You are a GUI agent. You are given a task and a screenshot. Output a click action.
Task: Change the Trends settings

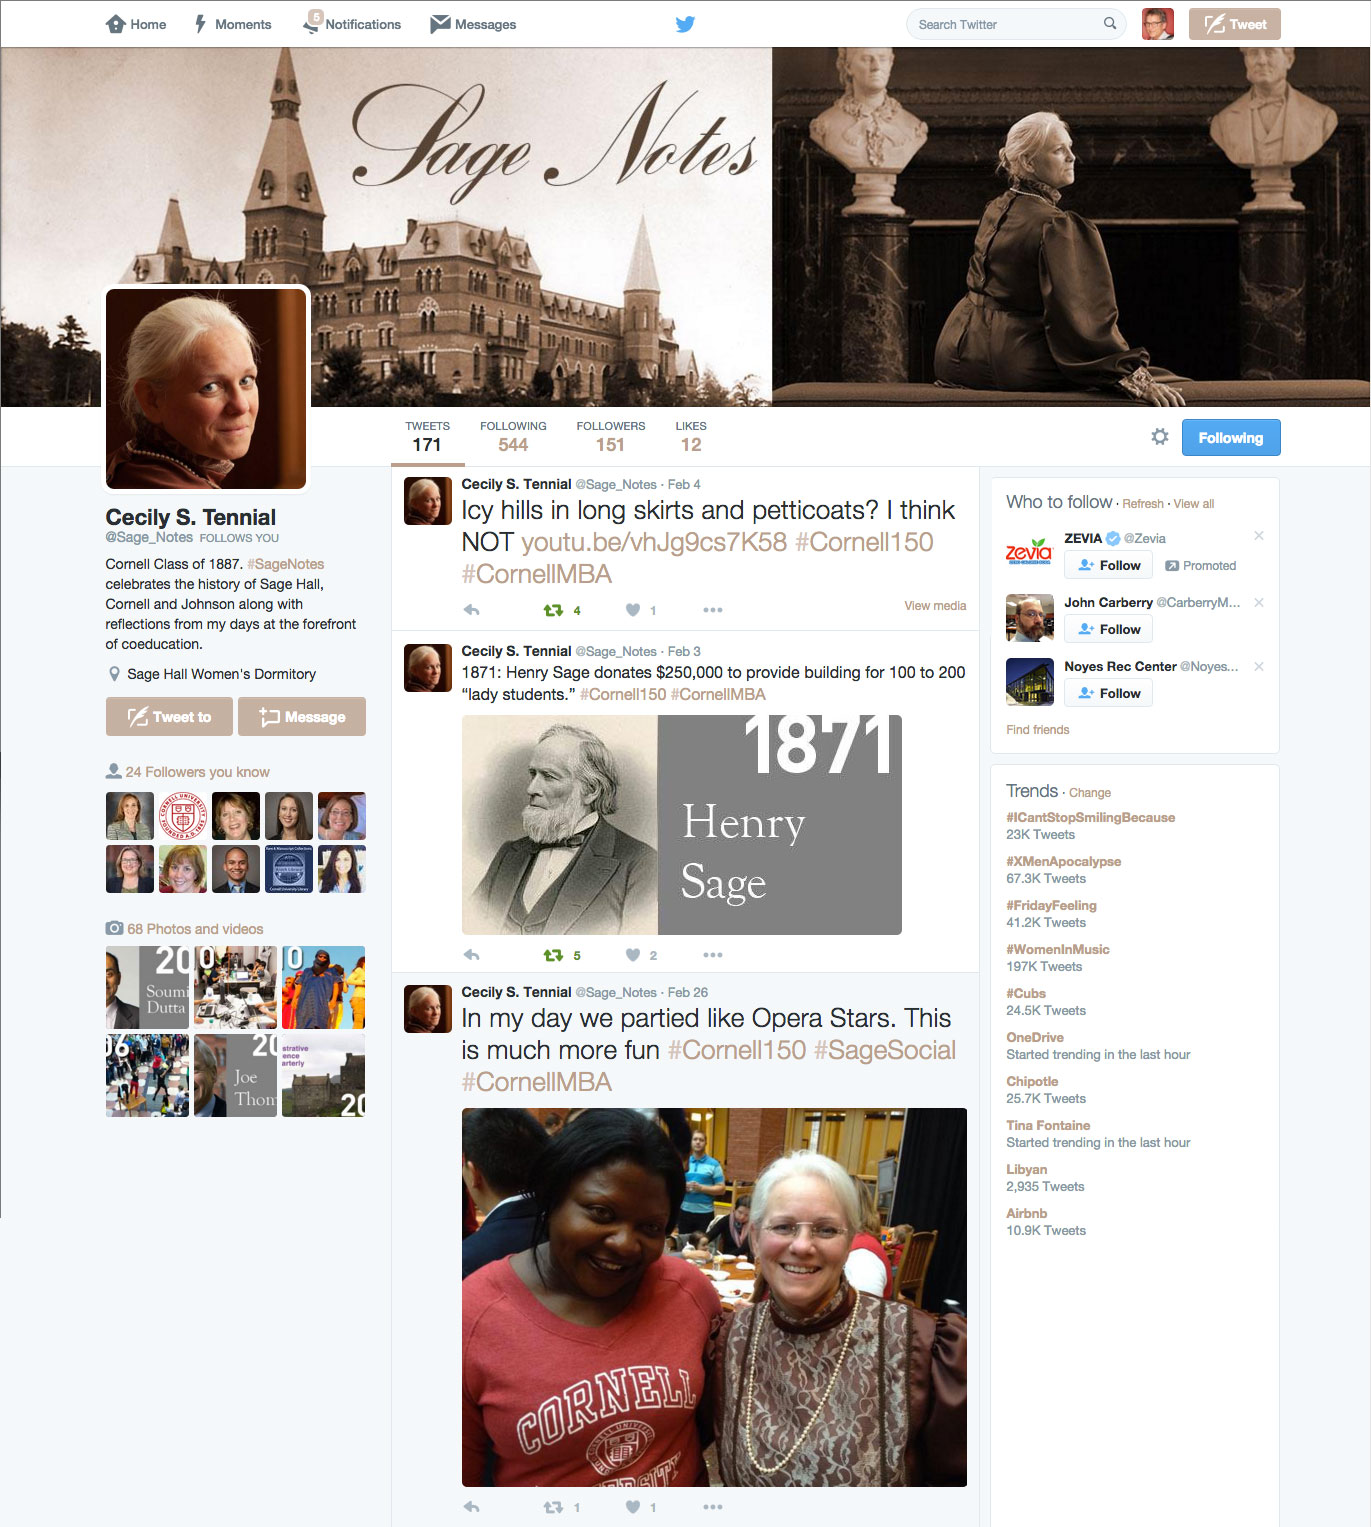tap(1090, 793)
